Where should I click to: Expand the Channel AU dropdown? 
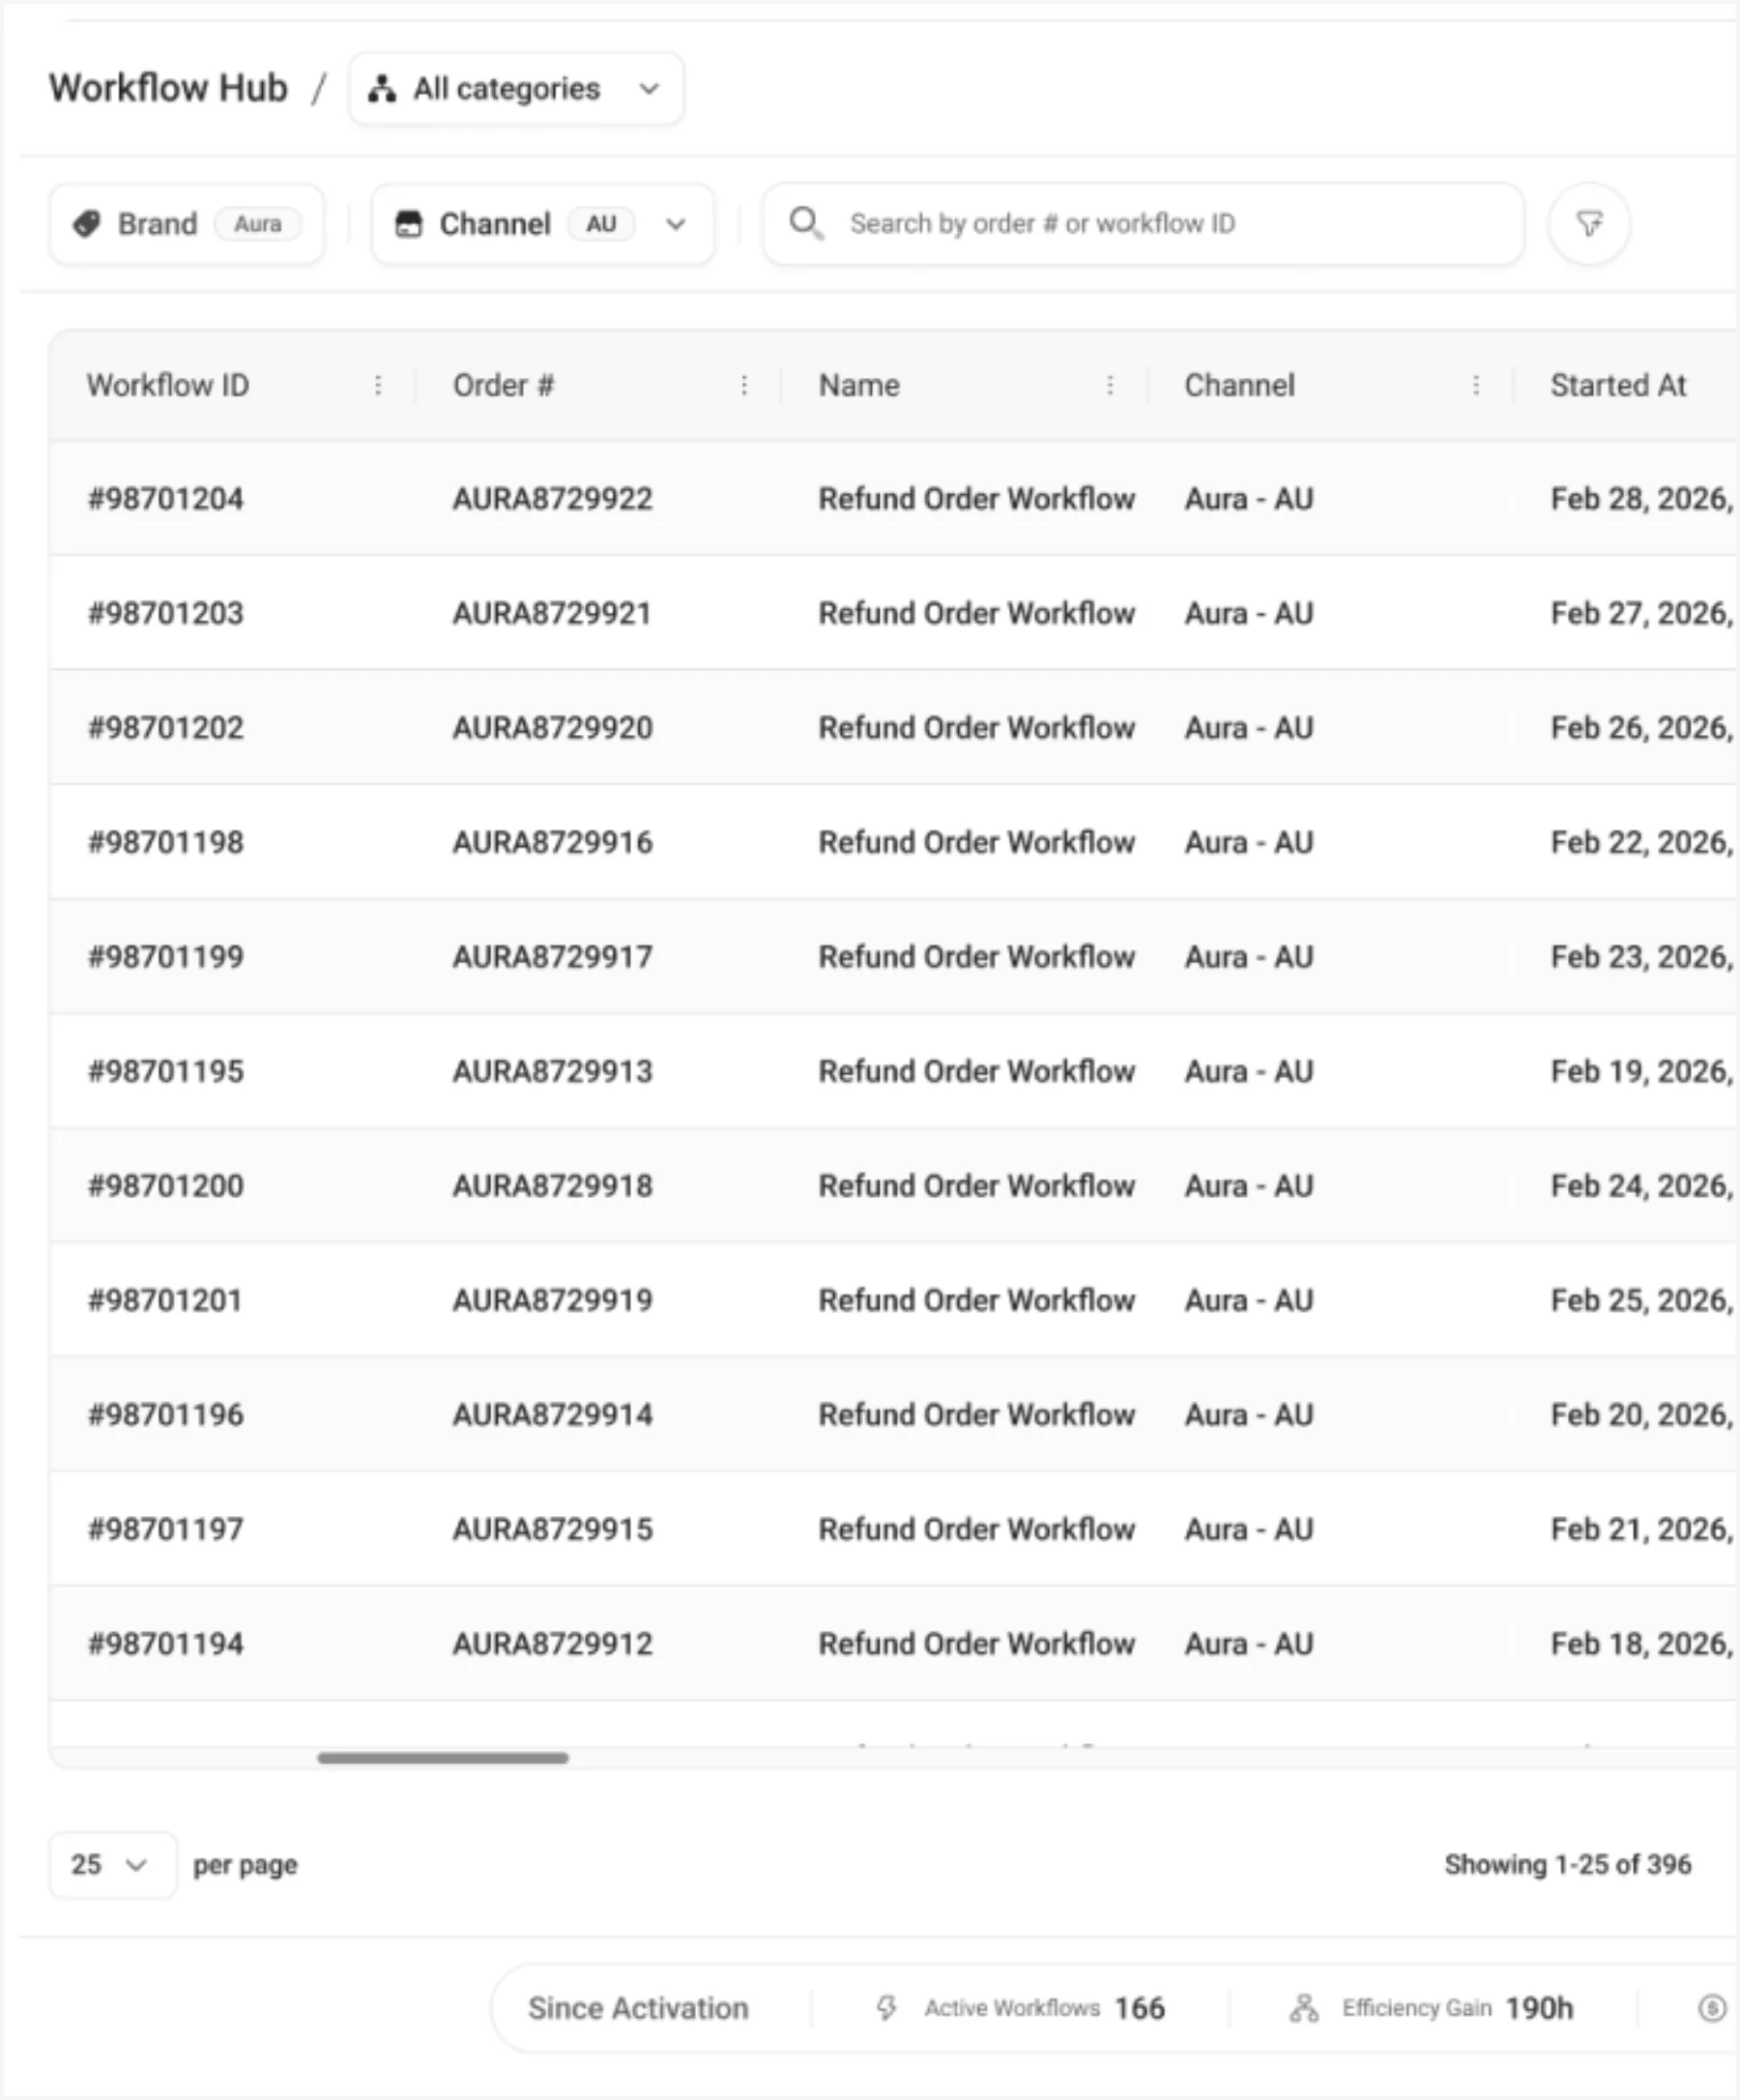(543, 224)
